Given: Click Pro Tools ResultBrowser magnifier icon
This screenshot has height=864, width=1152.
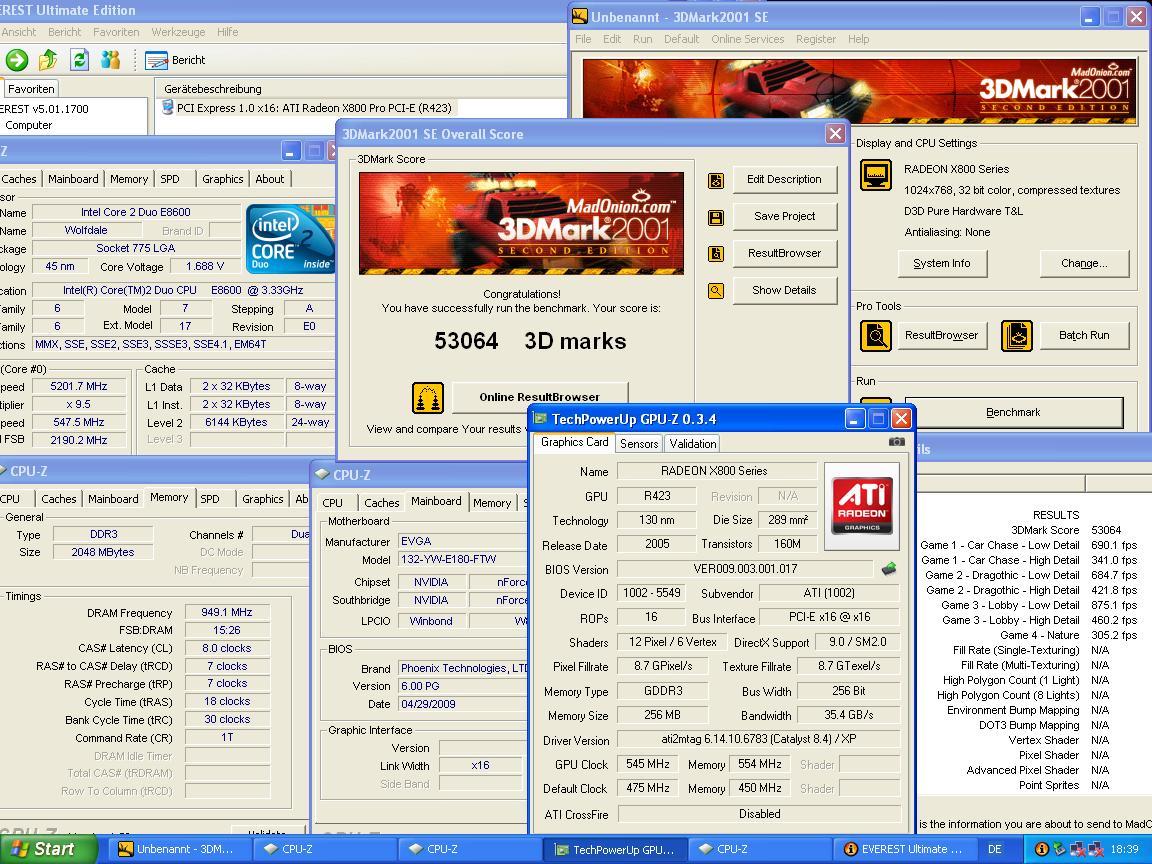Looking at the screenshot, I should point(876,336).
